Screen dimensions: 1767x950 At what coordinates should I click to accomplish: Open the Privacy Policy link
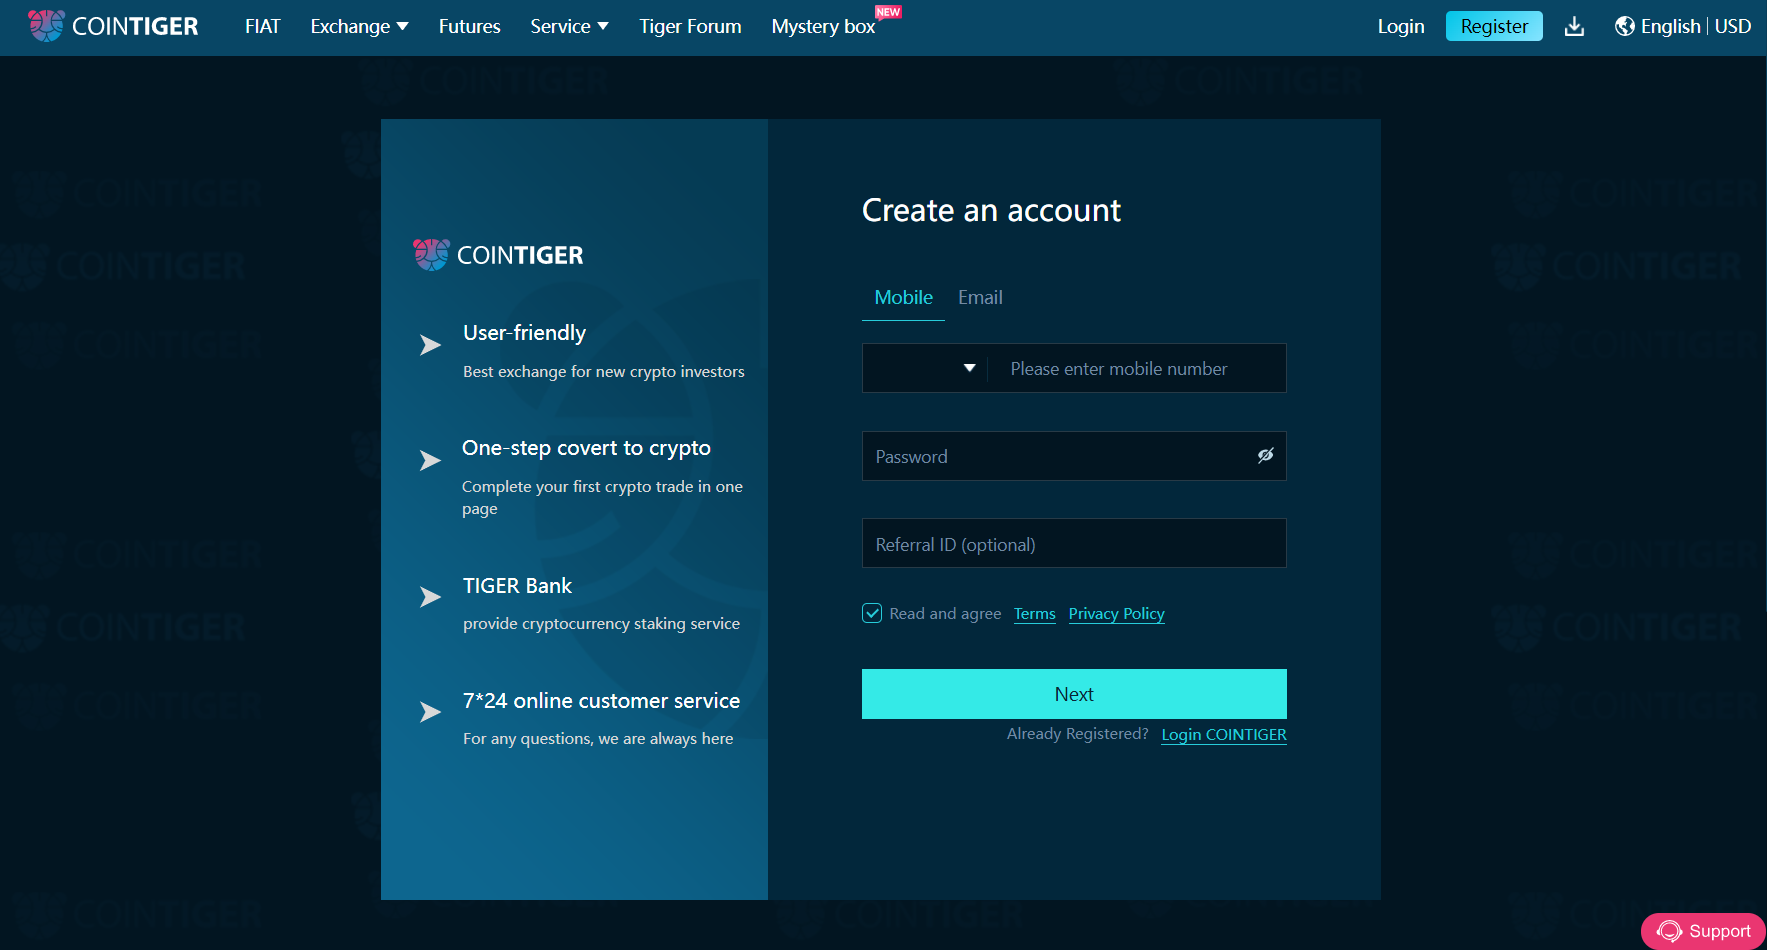coord(1116,614)
